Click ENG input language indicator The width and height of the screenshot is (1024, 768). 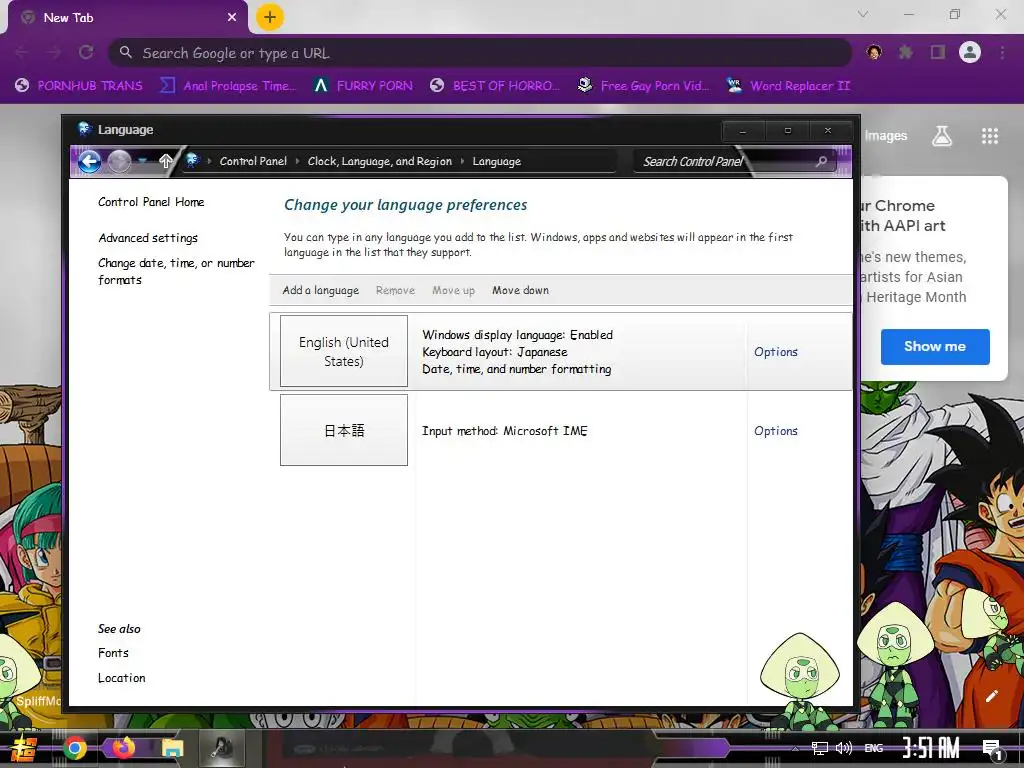pyautogui.click(x=874, y=748)
